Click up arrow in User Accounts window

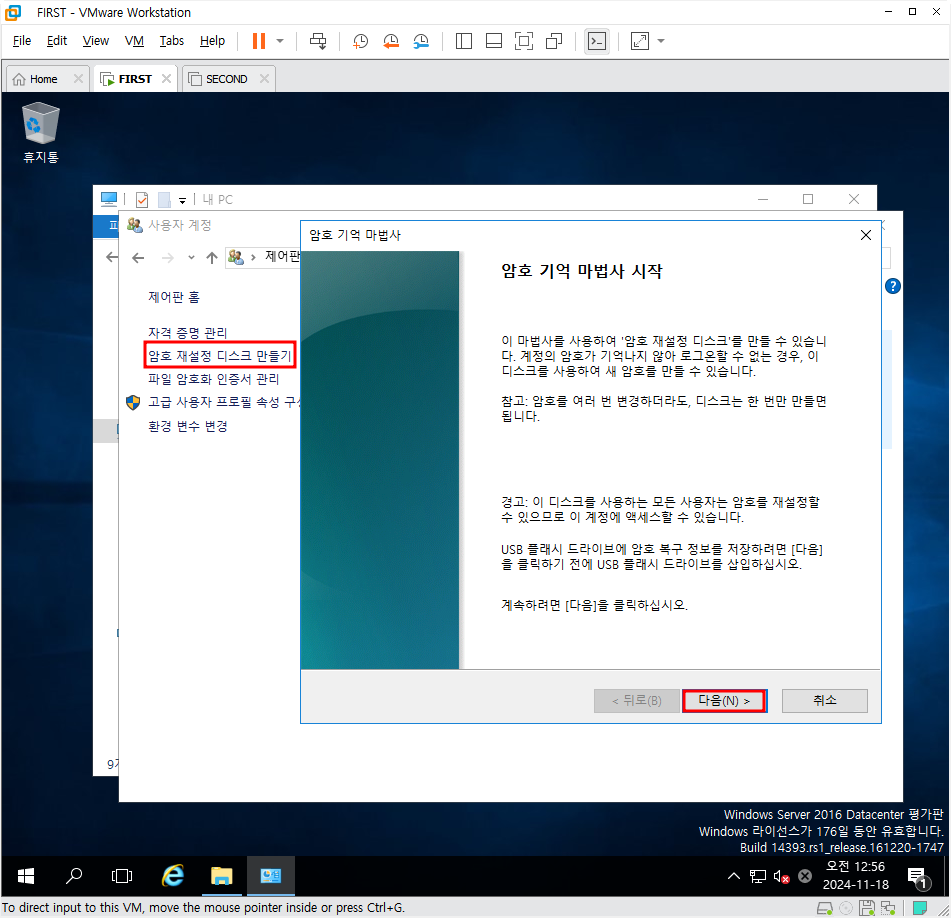pyautogui.click(x=212, y=258)
